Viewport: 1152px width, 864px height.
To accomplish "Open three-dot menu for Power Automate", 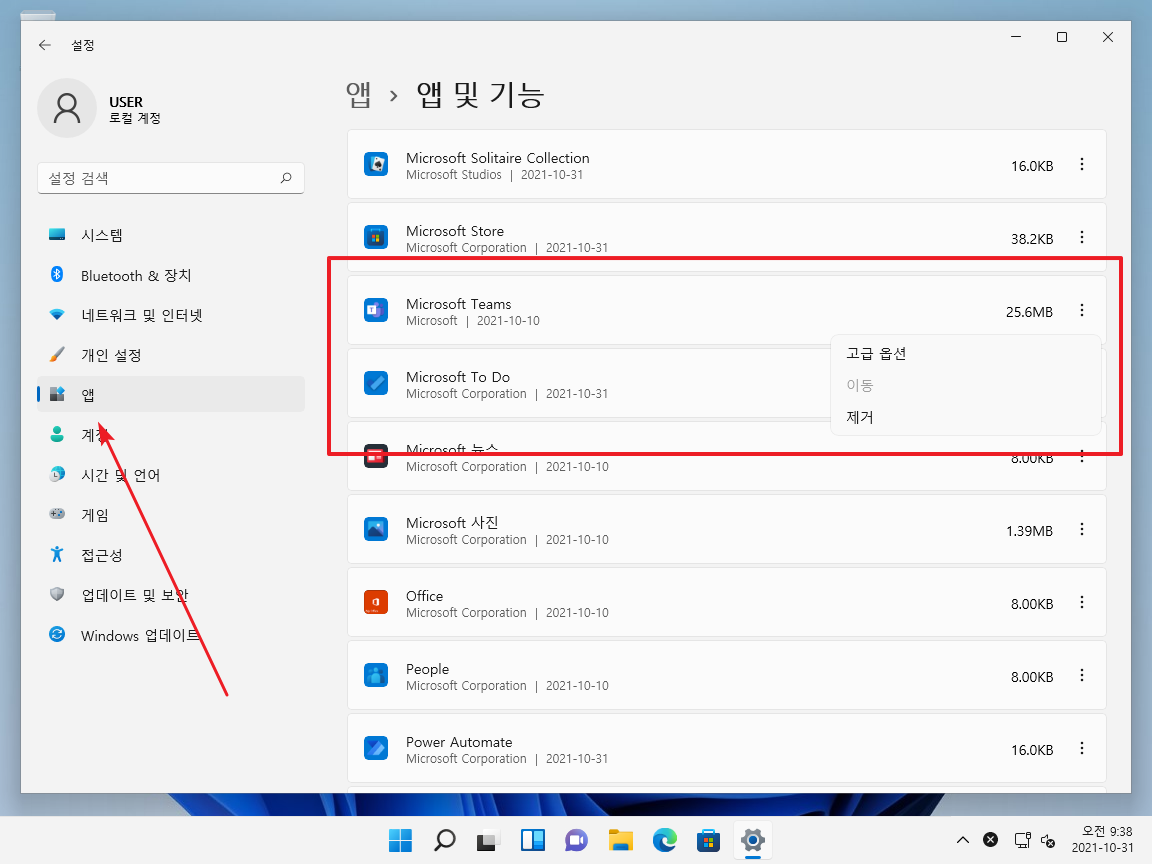I will pos(1081,748).
